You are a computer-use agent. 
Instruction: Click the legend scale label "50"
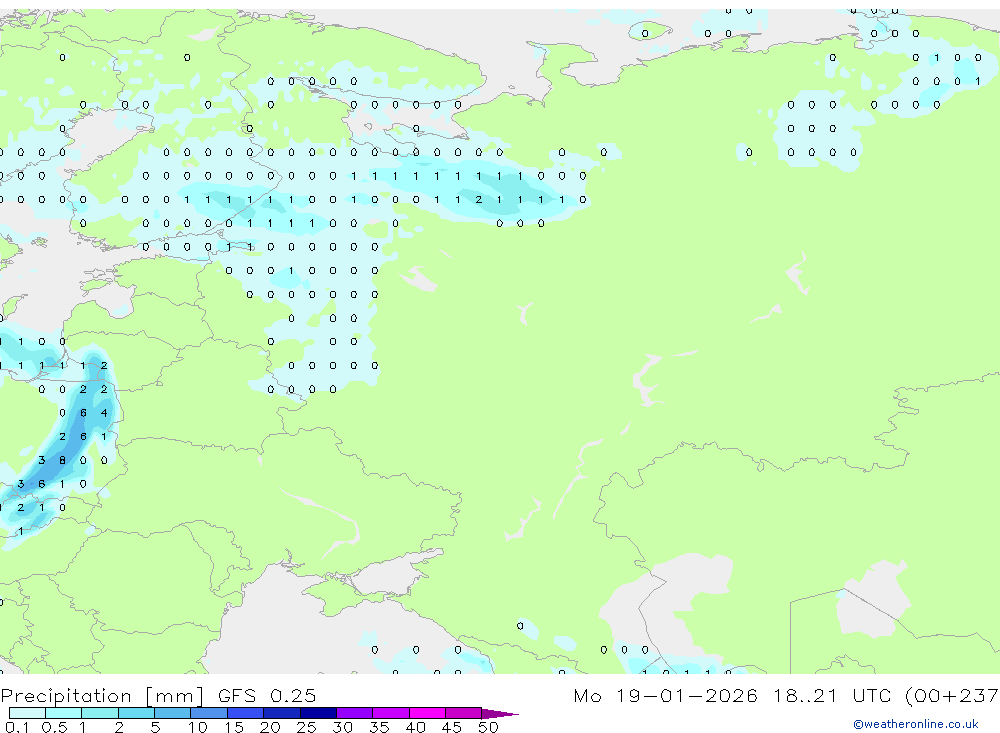[x=489, y=727]
